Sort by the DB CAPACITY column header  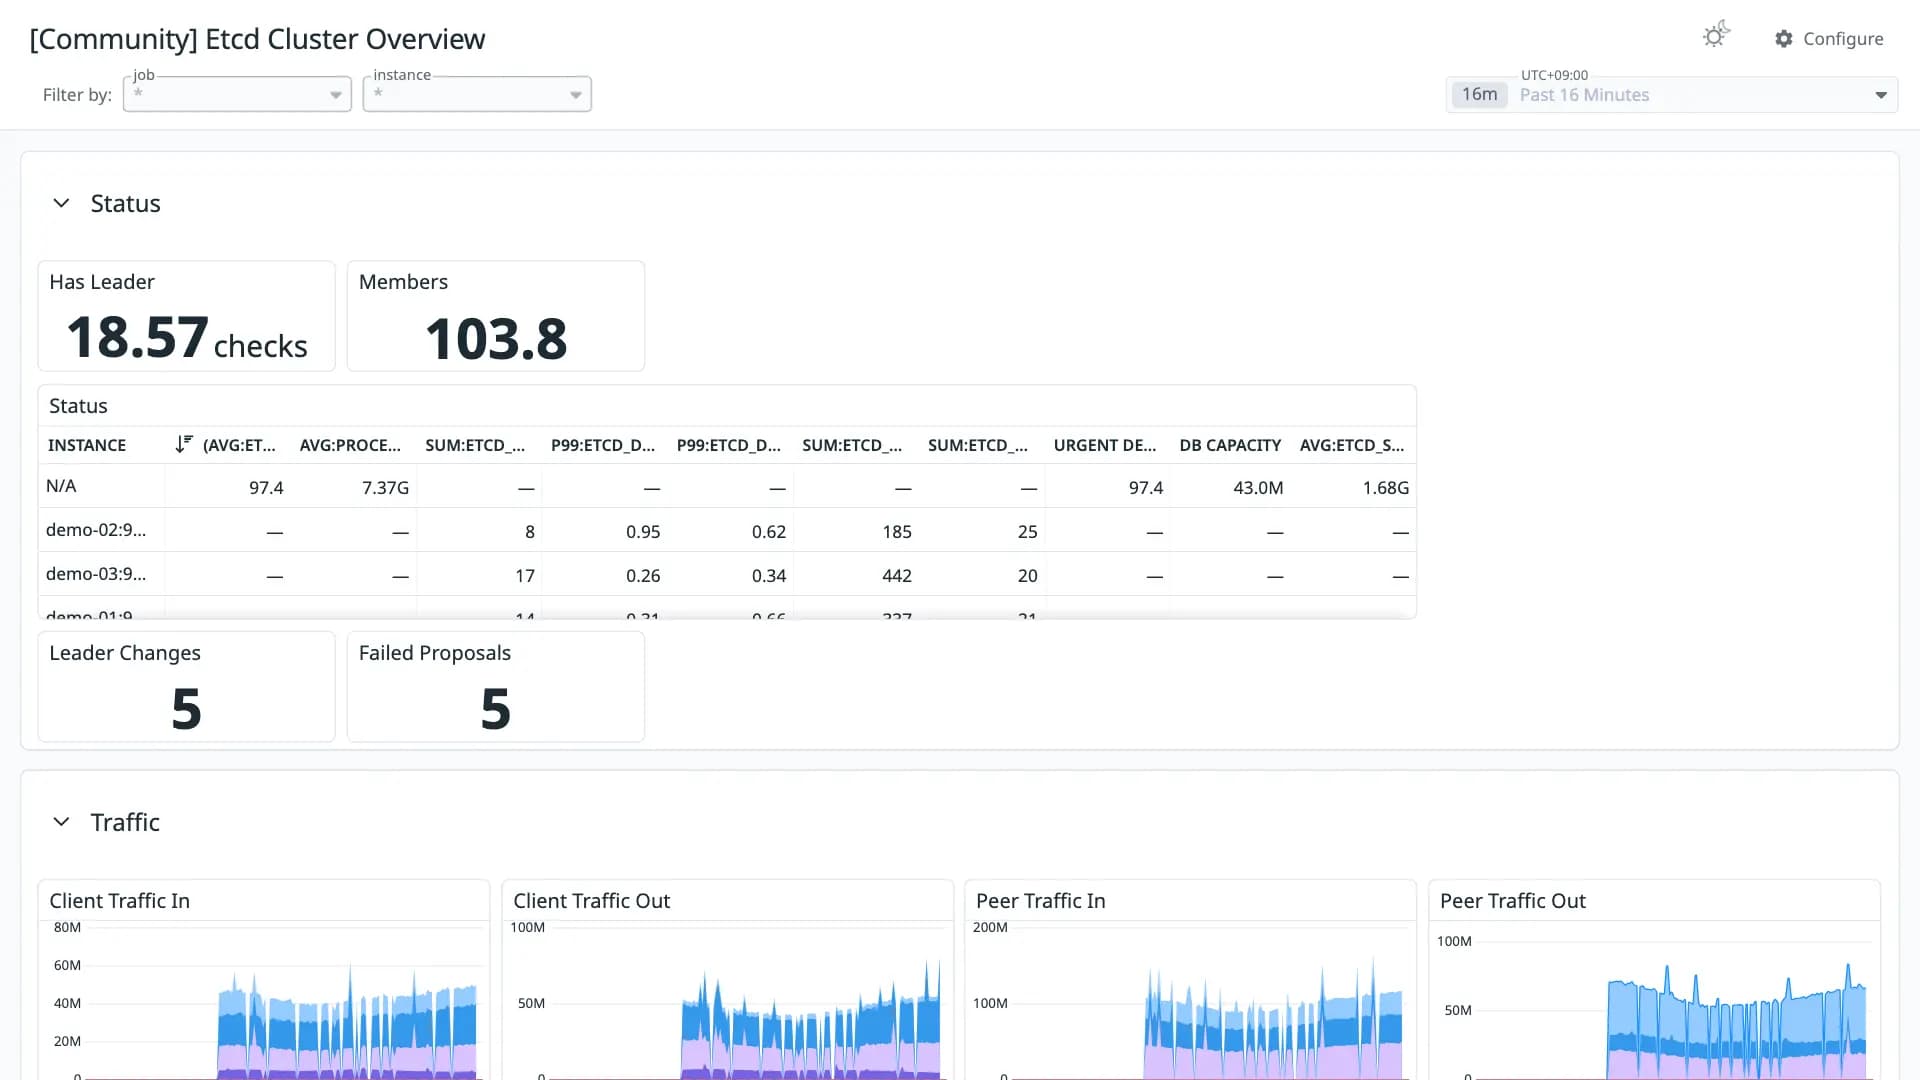pyautogui.click(x=1230, y=445)
